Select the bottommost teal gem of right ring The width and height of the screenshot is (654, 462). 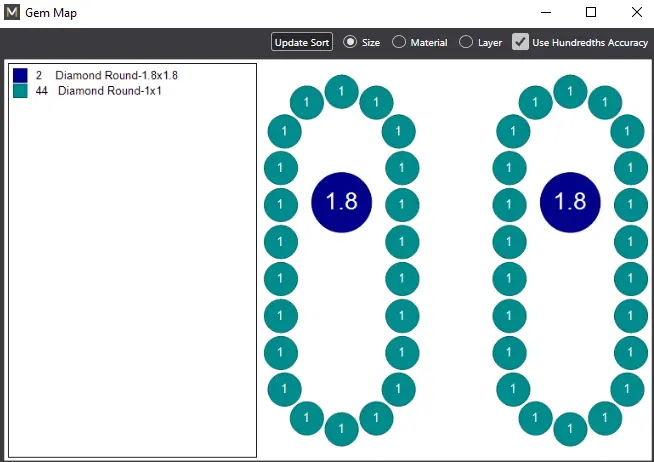[x=570, y=428]
